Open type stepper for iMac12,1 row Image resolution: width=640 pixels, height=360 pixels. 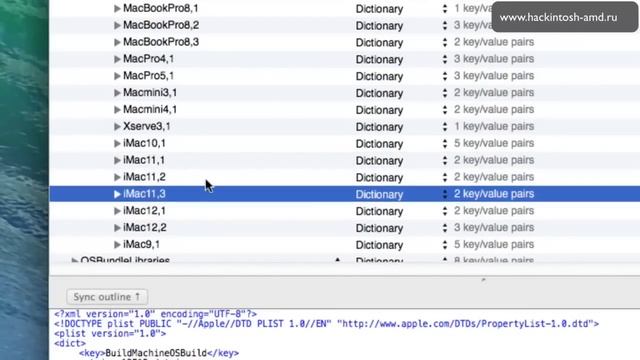(x=444, y=211)
